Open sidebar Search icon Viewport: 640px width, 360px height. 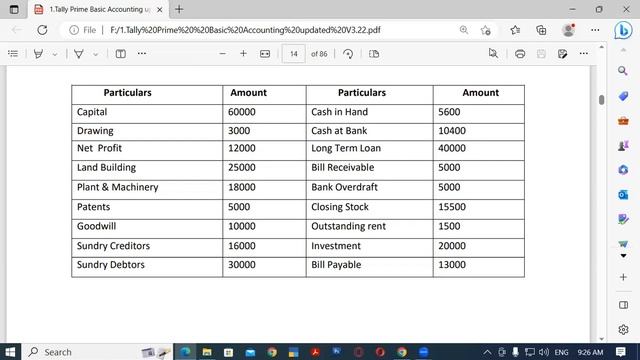click(623, 71)
